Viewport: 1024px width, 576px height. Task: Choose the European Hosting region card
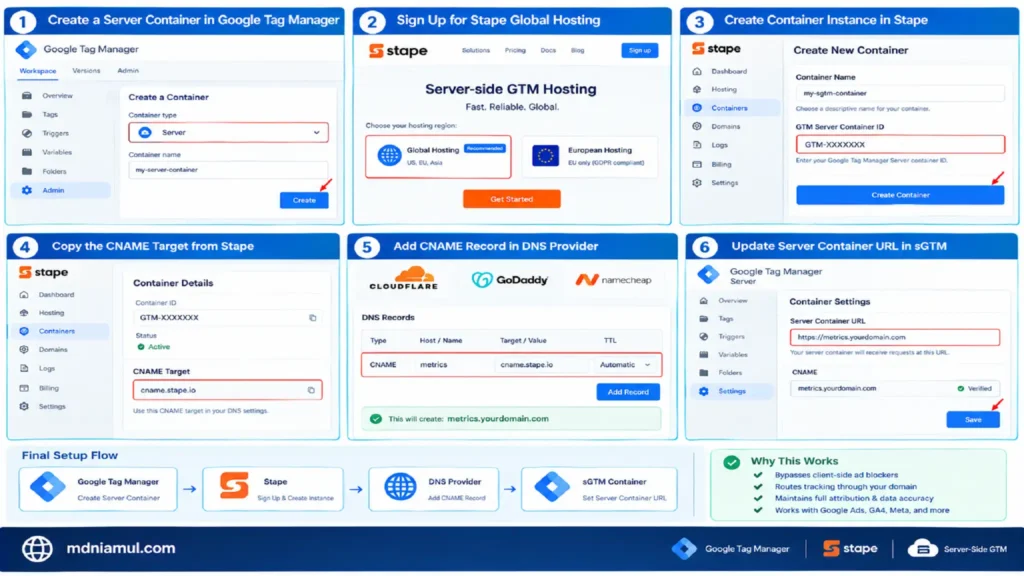(590, 157)
